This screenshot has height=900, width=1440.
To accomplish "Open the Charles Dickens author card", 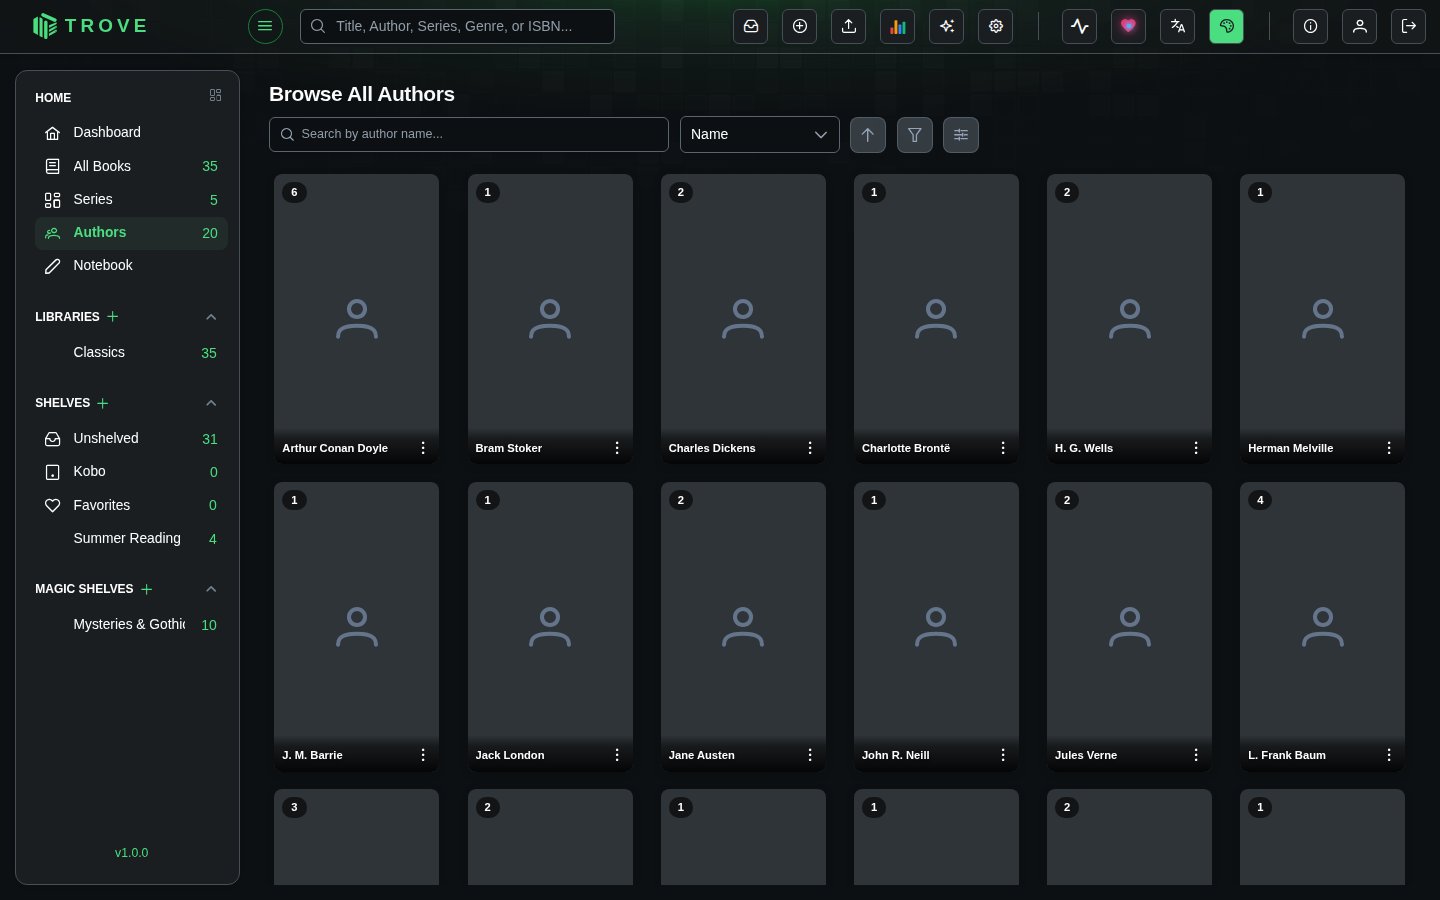I will tap(743, 319).
